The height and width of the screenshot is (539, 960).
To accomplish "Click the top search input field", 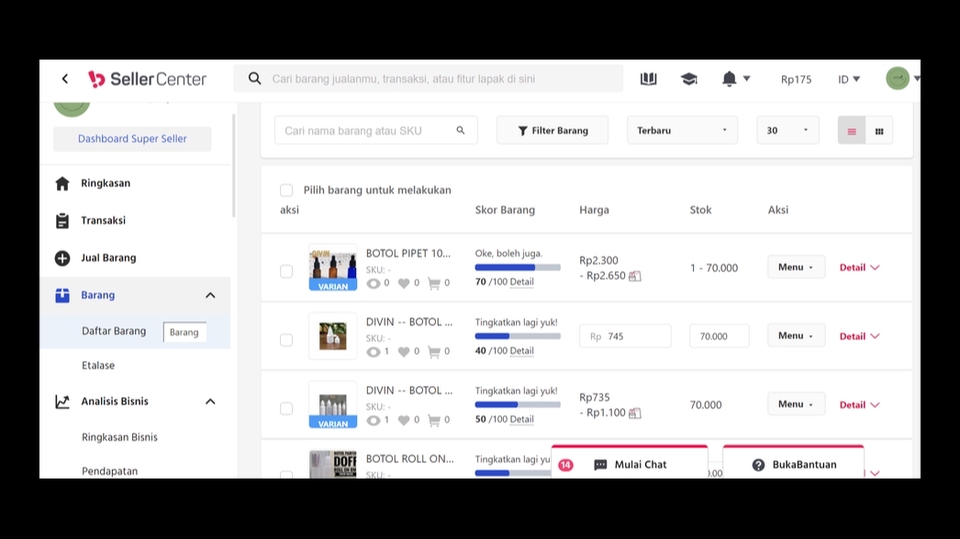I will (x=429, y=78).
